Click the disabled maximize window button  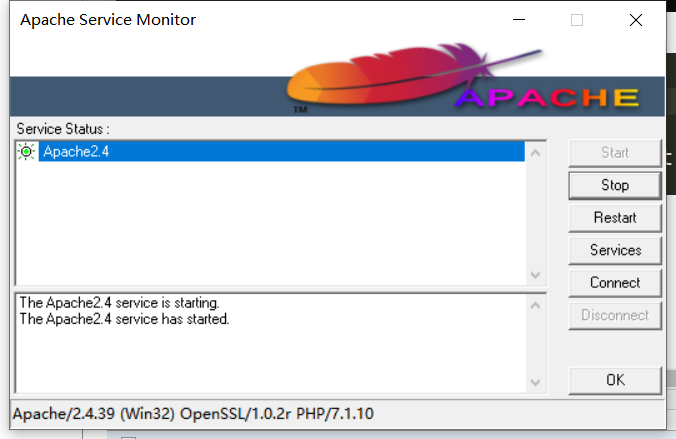point(577,20)
